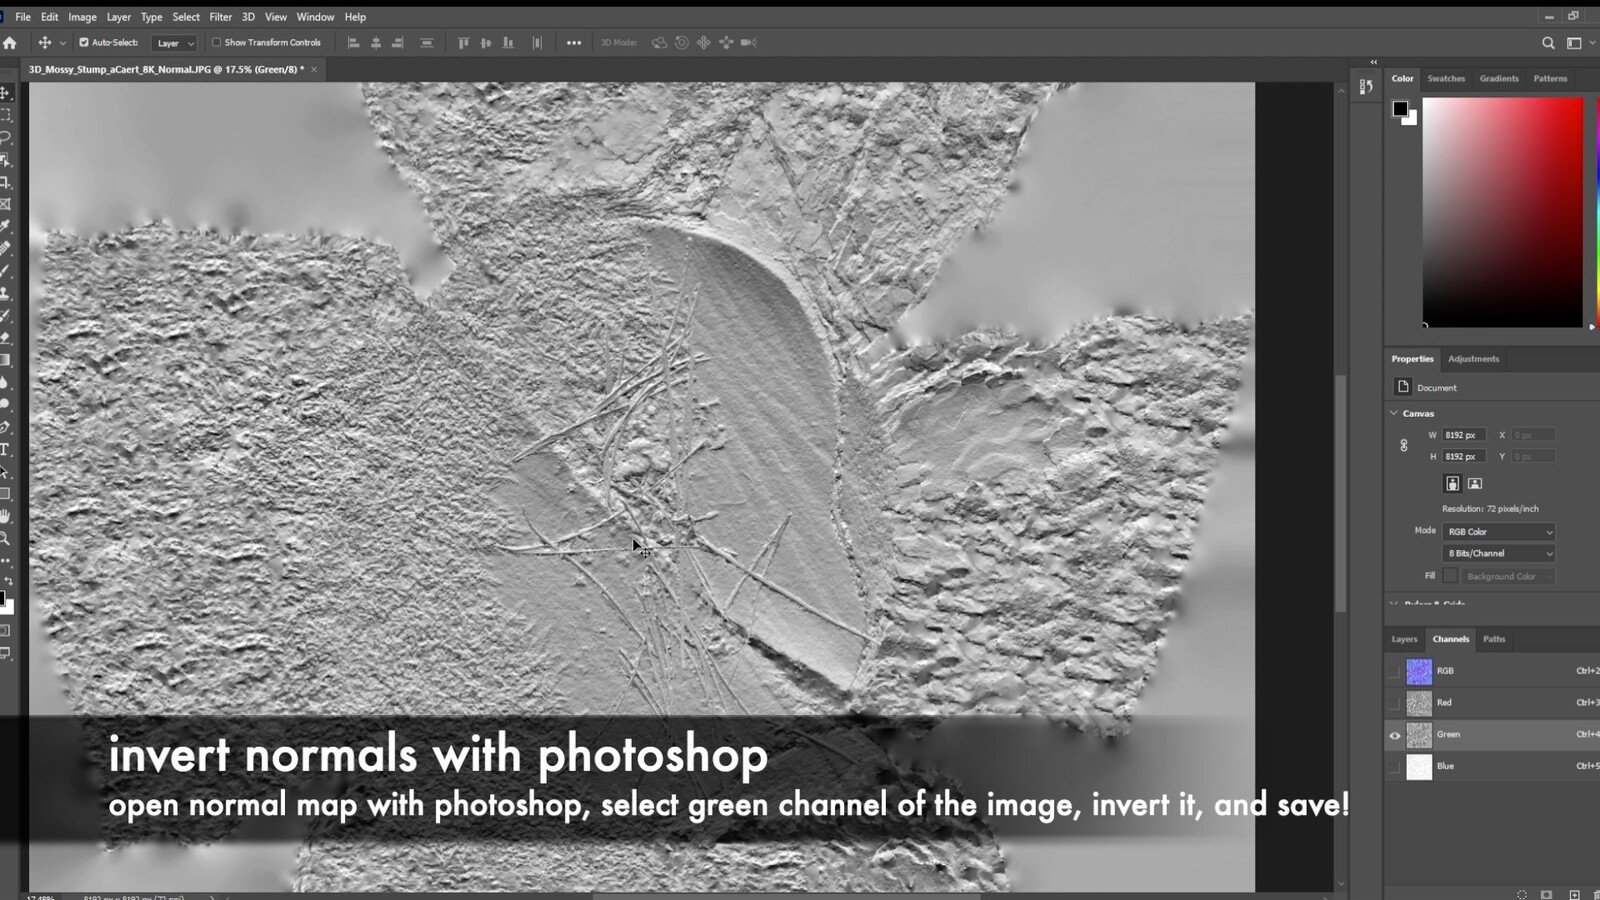The image size is (1600, 900).
Task: Switch to the Paths tab
Action: tap(1494, 639)
